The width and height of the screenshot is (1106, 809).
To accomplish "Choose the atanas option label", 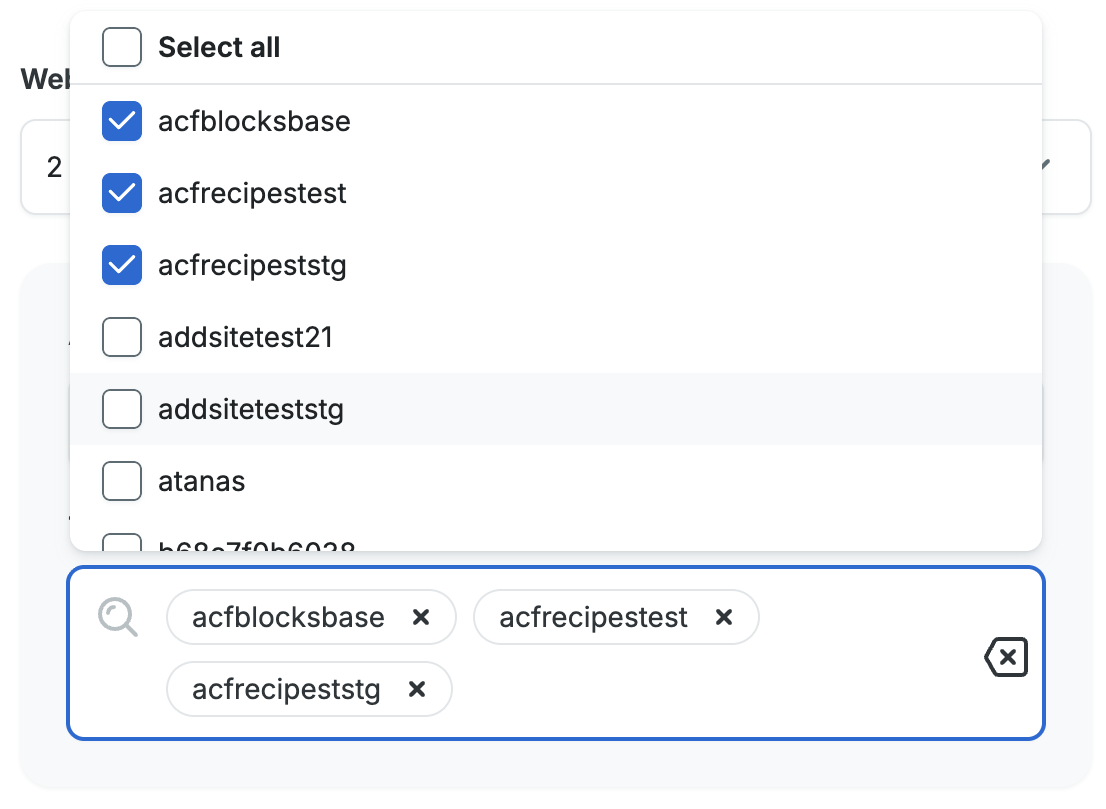I will pyautogui.click(x=202, y=481).
